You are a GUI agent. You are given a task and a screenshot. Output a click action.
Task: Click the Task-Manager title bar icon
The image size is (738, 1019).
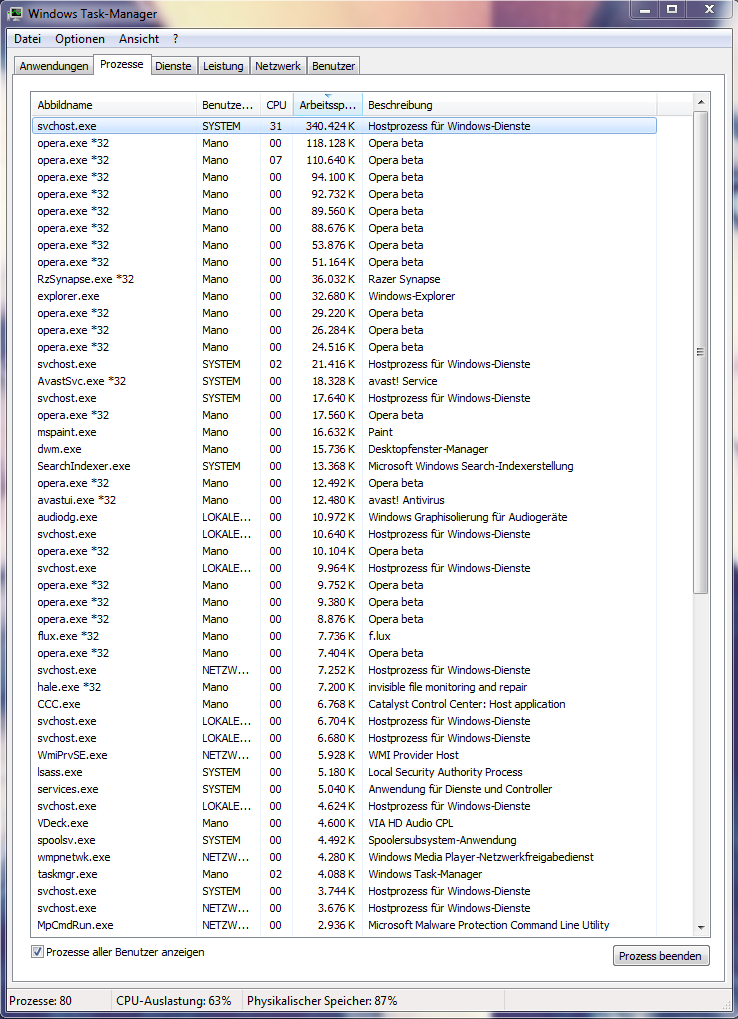point(16,12)
